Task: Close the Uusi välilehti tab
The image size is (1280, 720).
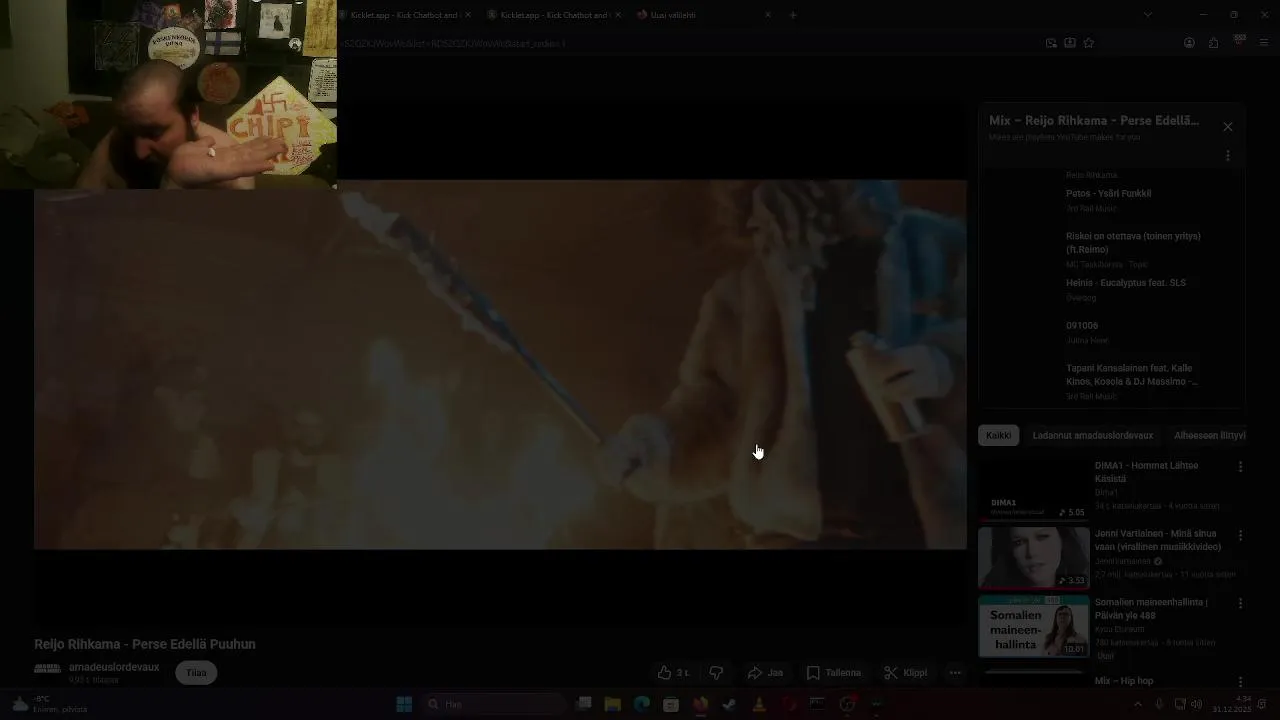Action: click(768, 15)
